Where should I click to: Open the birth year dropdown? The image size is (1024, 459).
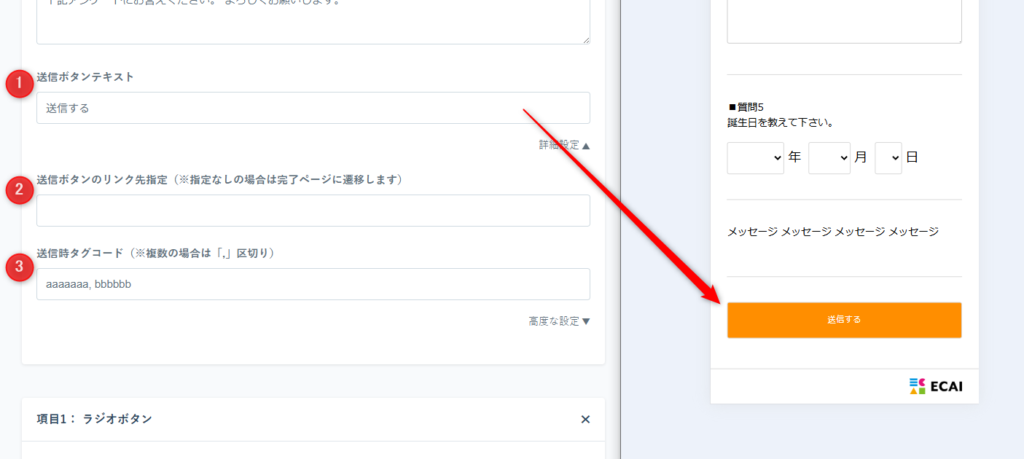[x=755, y=158]
